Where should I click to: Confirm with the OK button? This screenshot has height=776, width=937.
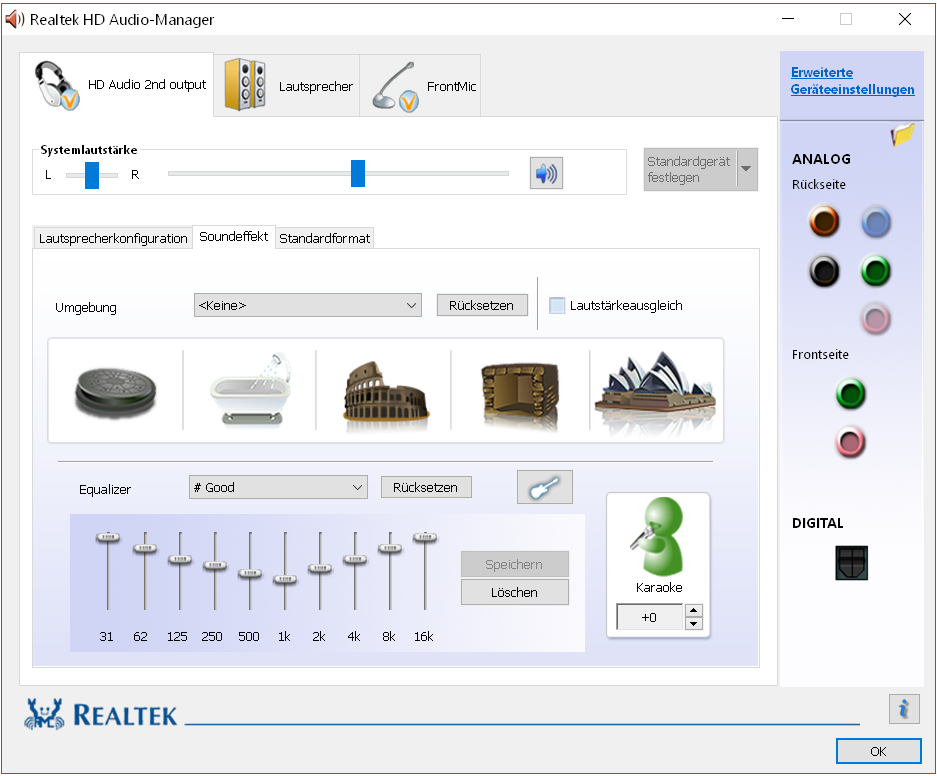(x=878, y=751)
